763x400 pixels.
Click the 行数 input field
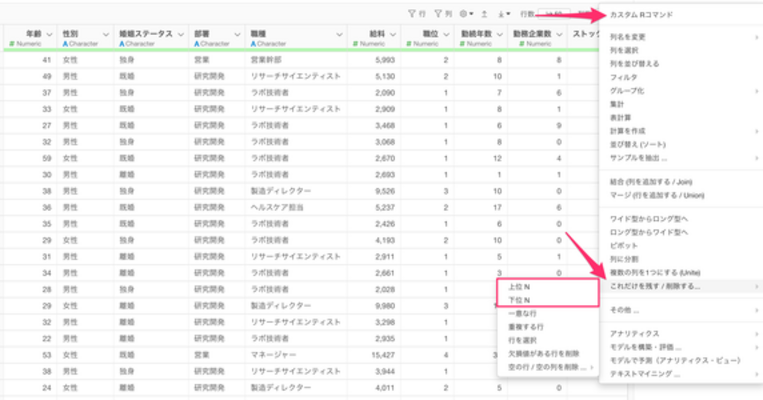click(x=561, y=14)
